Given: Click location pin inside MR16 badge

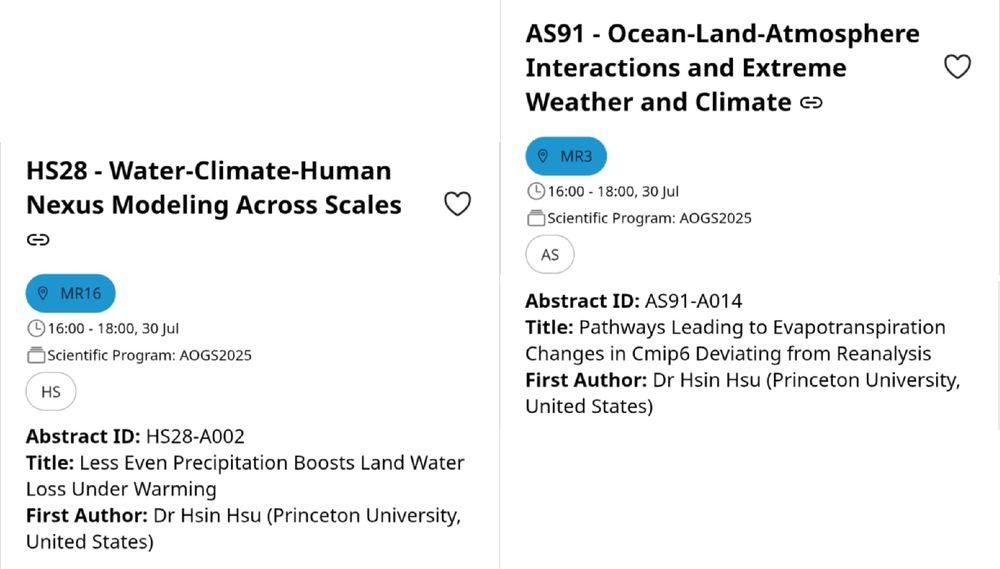Looking at the screenshot, I should click(43, 293).
